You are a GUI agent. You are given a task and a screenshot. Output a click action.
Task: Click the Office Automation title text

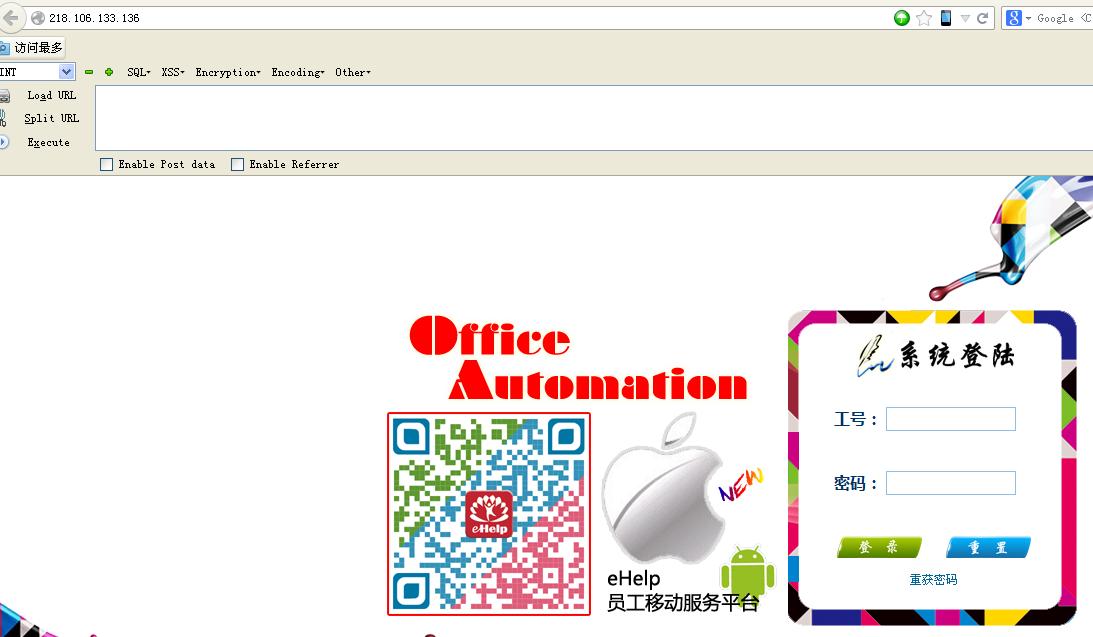578,358
